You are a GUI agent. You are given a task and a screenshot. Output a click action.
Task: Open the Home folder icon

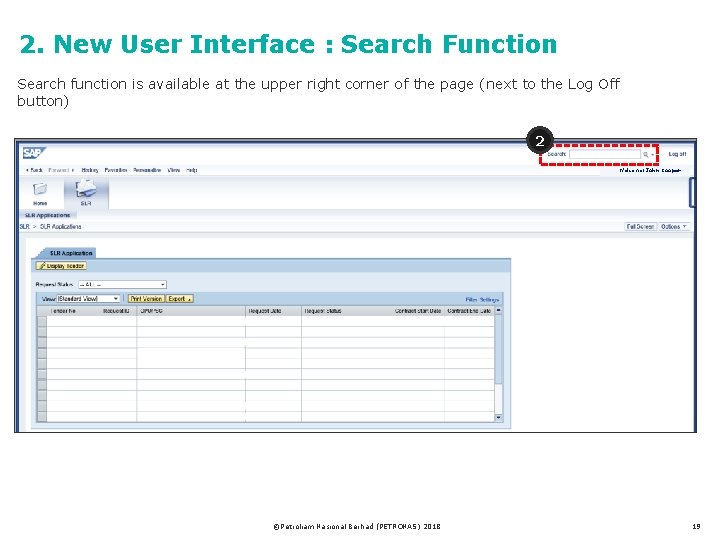pos(40,189)
